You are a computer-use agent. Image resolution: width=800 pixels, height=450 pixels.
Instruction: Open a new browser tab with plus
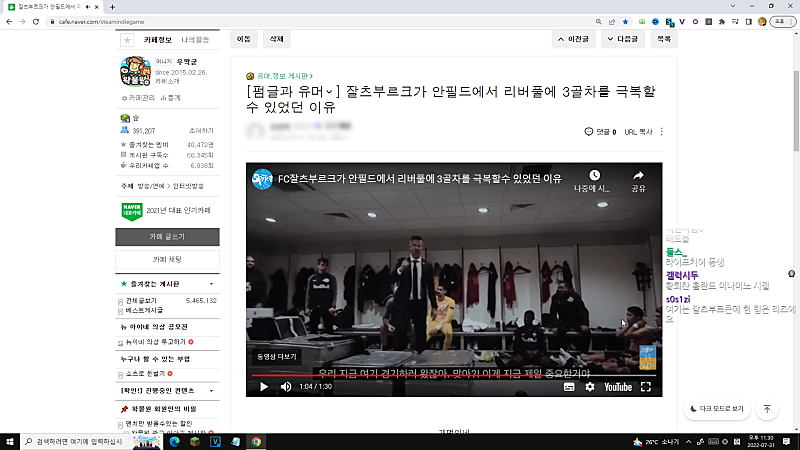click(x=112, y=7)
